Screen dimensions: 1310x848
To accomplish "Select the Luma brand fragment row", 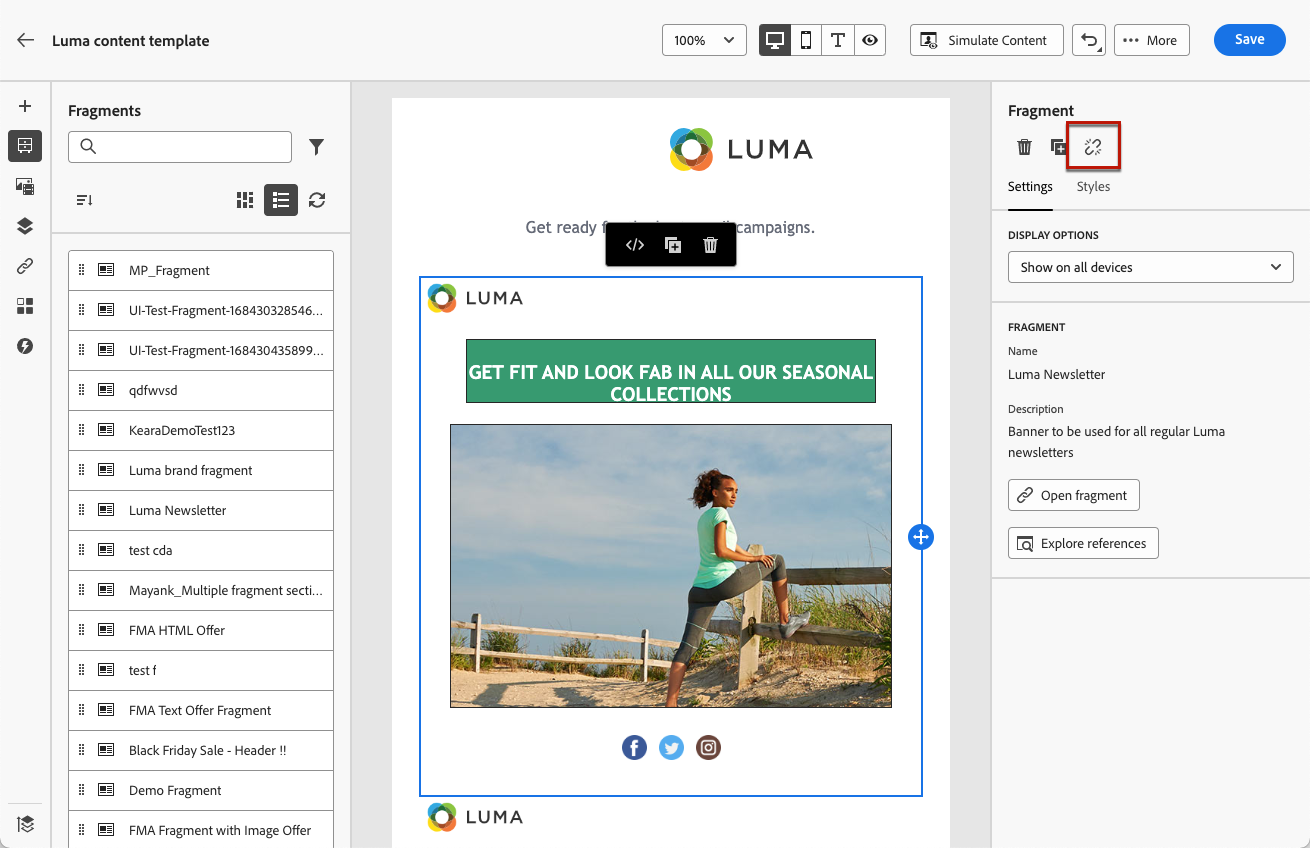I will (201, 470).
